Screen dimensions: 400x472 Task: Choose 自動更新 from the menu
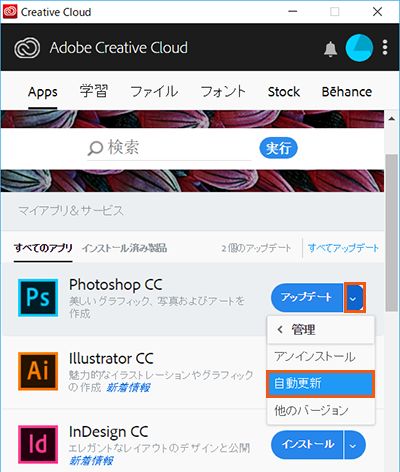point(321,384)
